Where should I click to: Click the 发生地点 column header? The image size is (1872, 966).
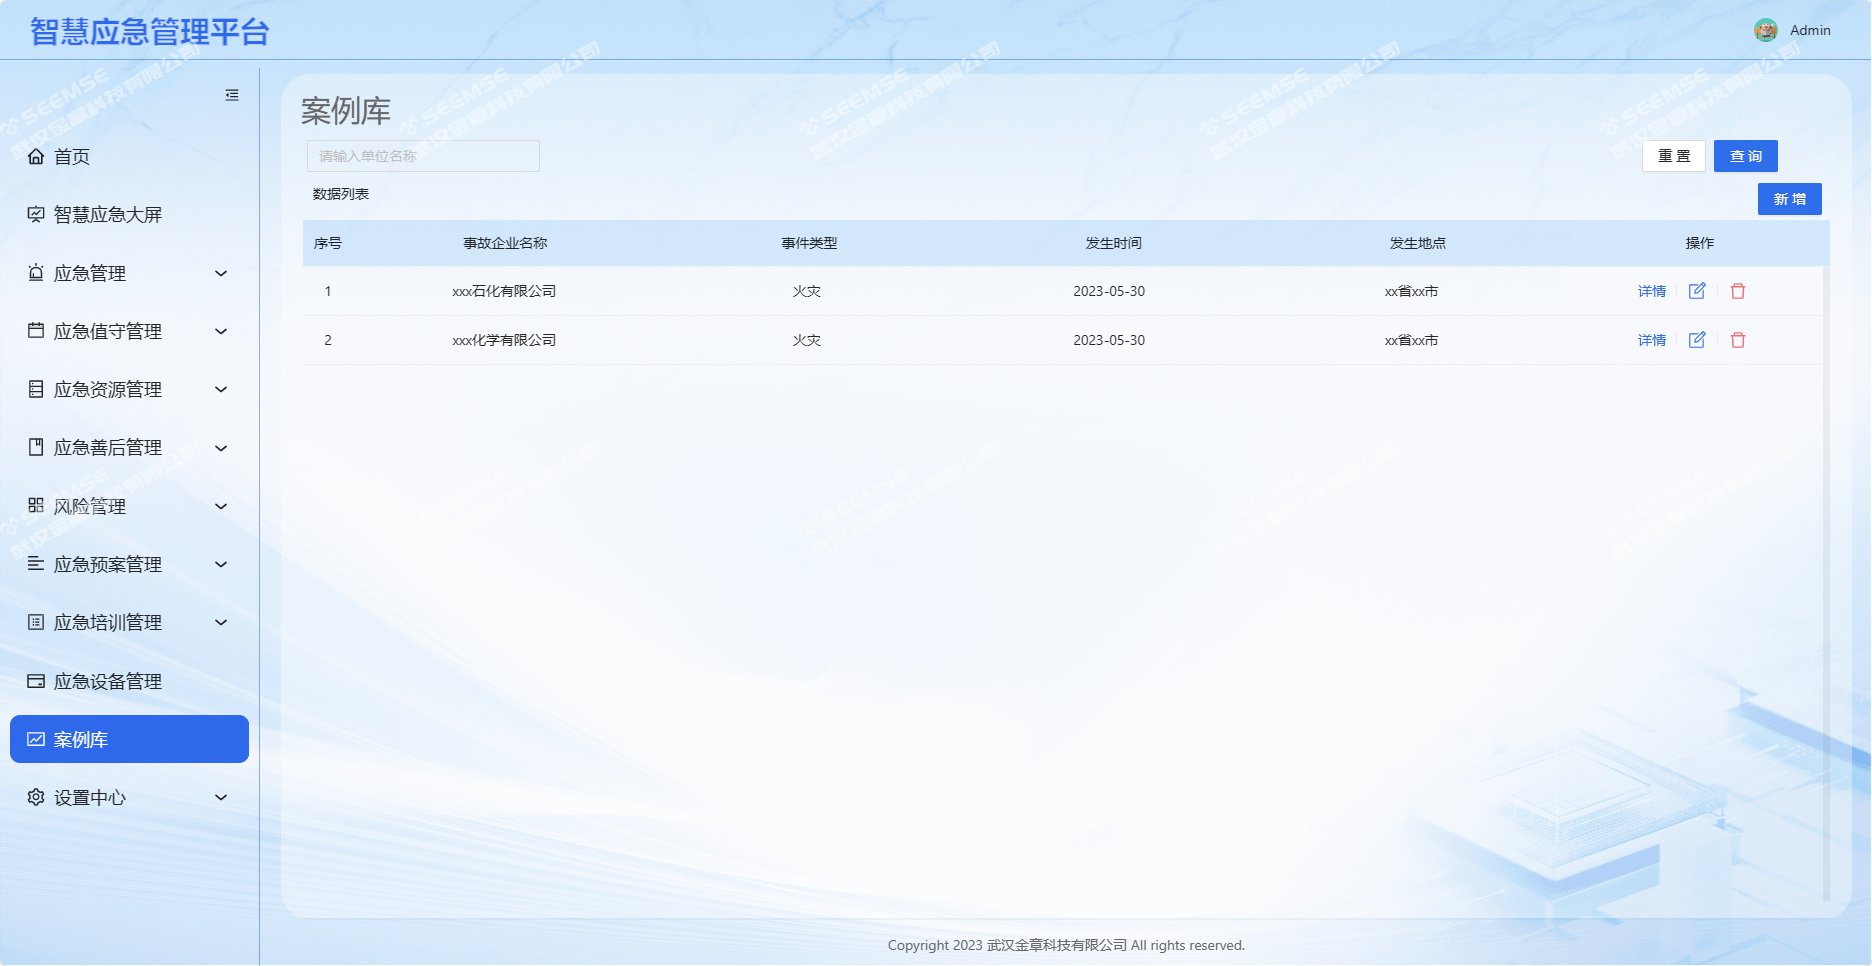coord(1418,243)
